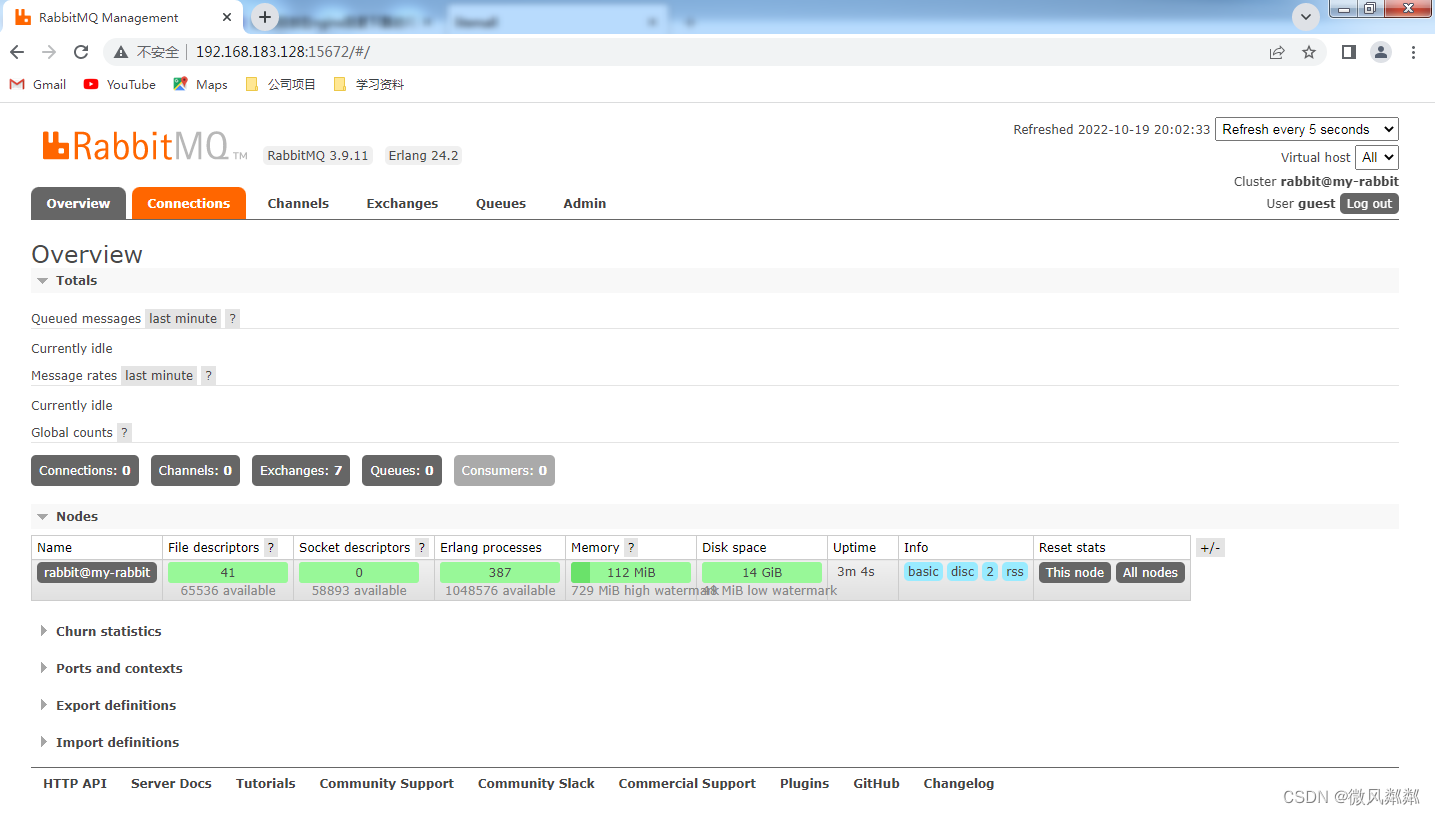Click the Consumers: 0 count button
This screenshot has width=1435, height=815.
(x=504, y=471)
